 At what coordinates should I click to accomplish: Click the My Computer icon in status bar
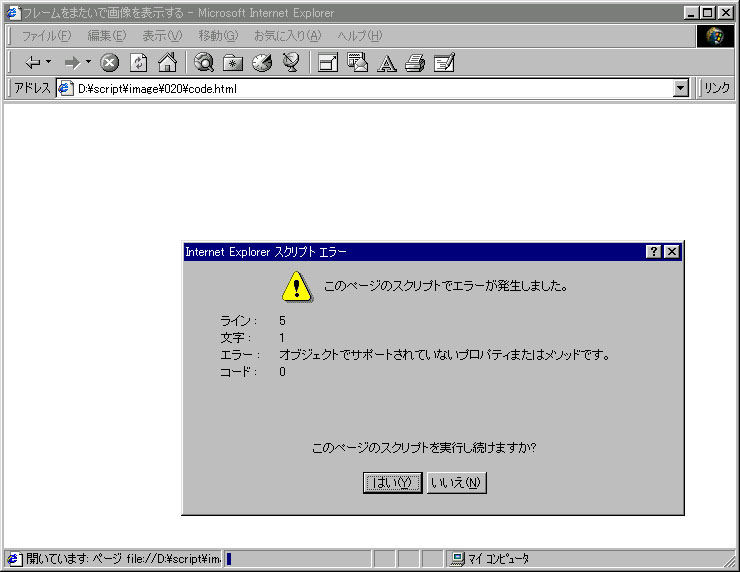[x=457, y=559]
